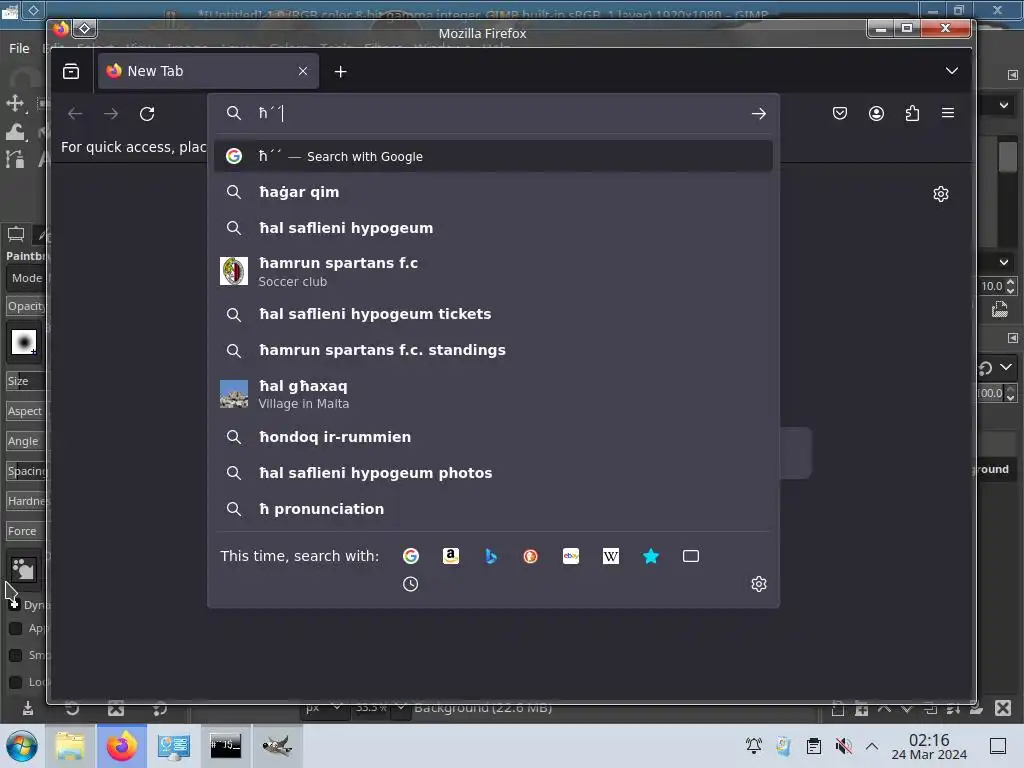Open the List all tabs chevron
This screenshot has height=768, width=1024.
tap(952, 71)
